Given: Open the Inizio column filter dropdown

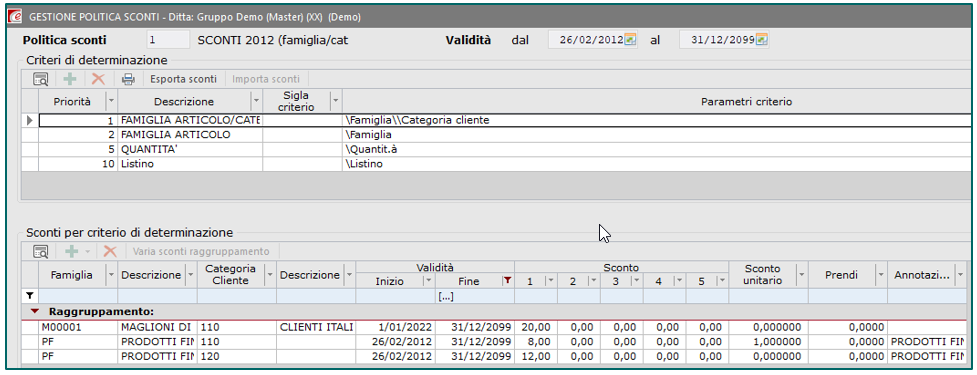Looking at the screenshot, I should pyautogui.click(x=428, y=282).
